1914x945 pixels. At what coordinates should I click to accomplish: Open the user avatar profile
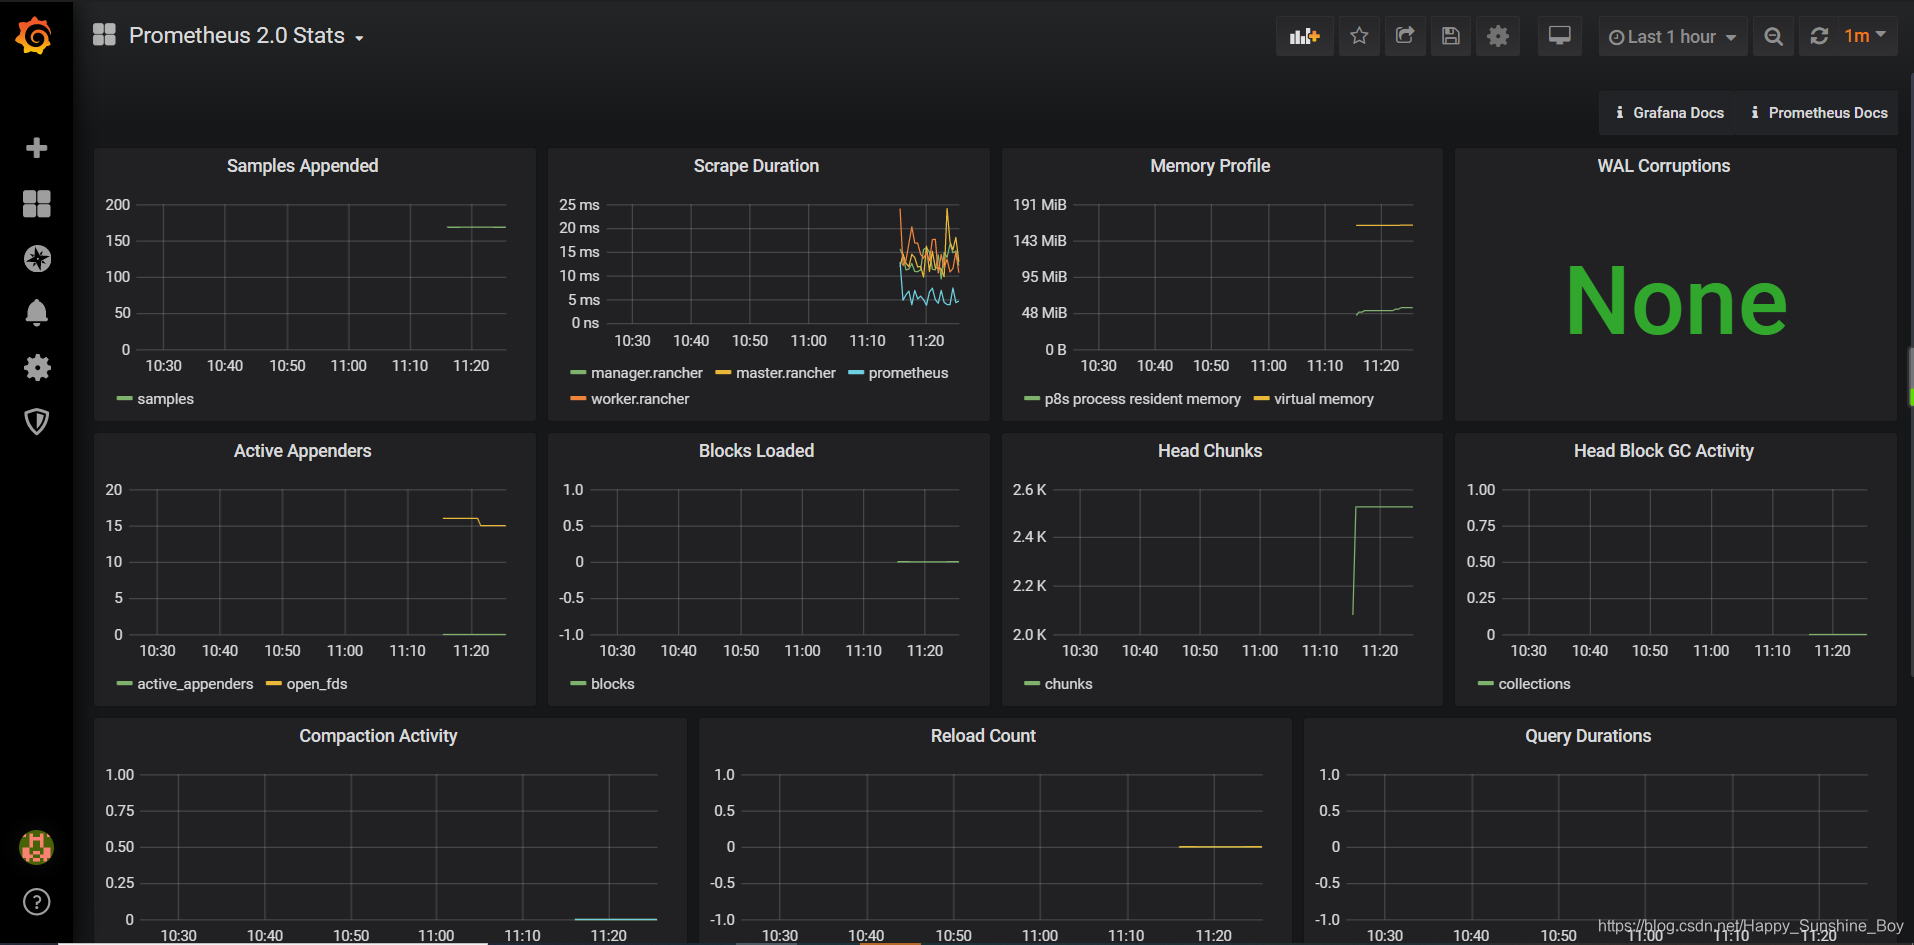(37, 847)
